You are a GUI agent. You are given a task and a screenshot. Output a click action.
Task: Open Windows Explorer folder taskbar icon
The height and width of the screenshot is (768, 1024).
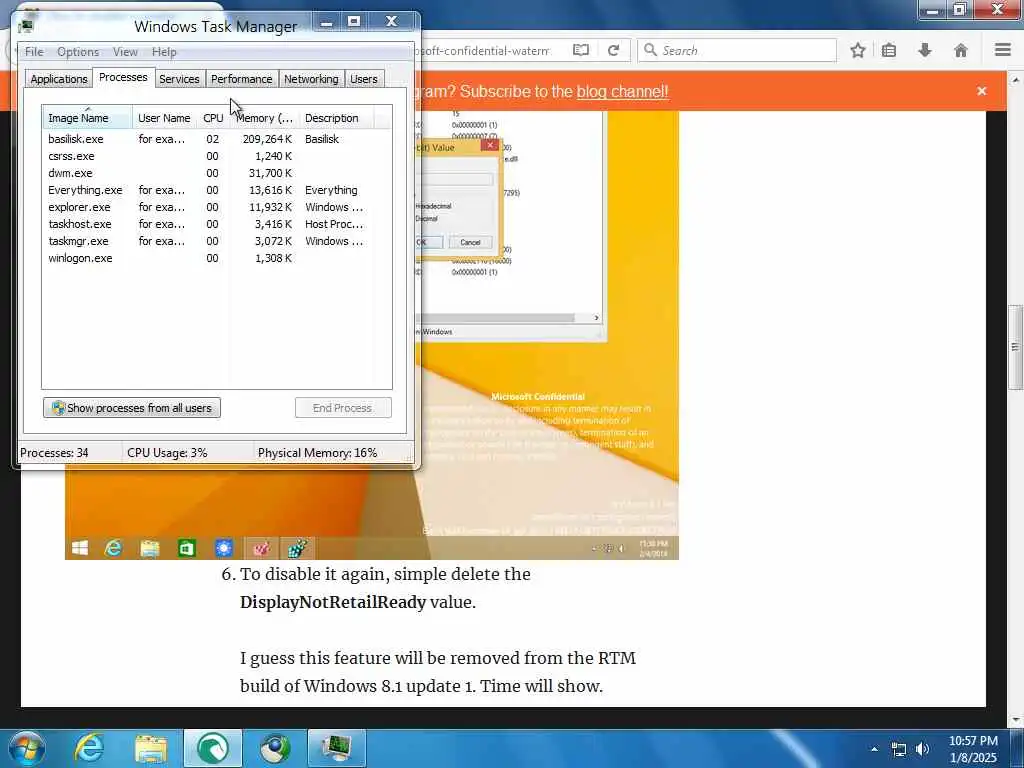(151, 748)
